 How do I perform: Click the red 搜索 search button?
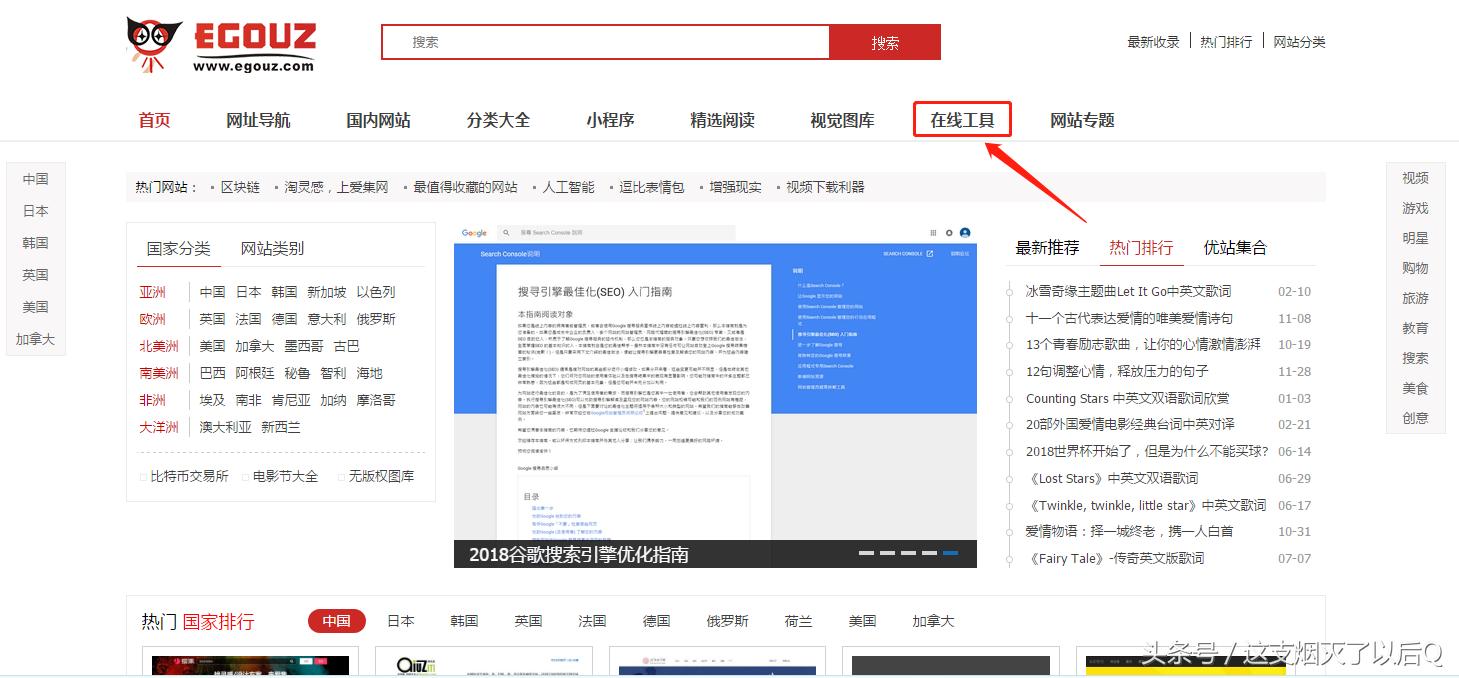885,42
